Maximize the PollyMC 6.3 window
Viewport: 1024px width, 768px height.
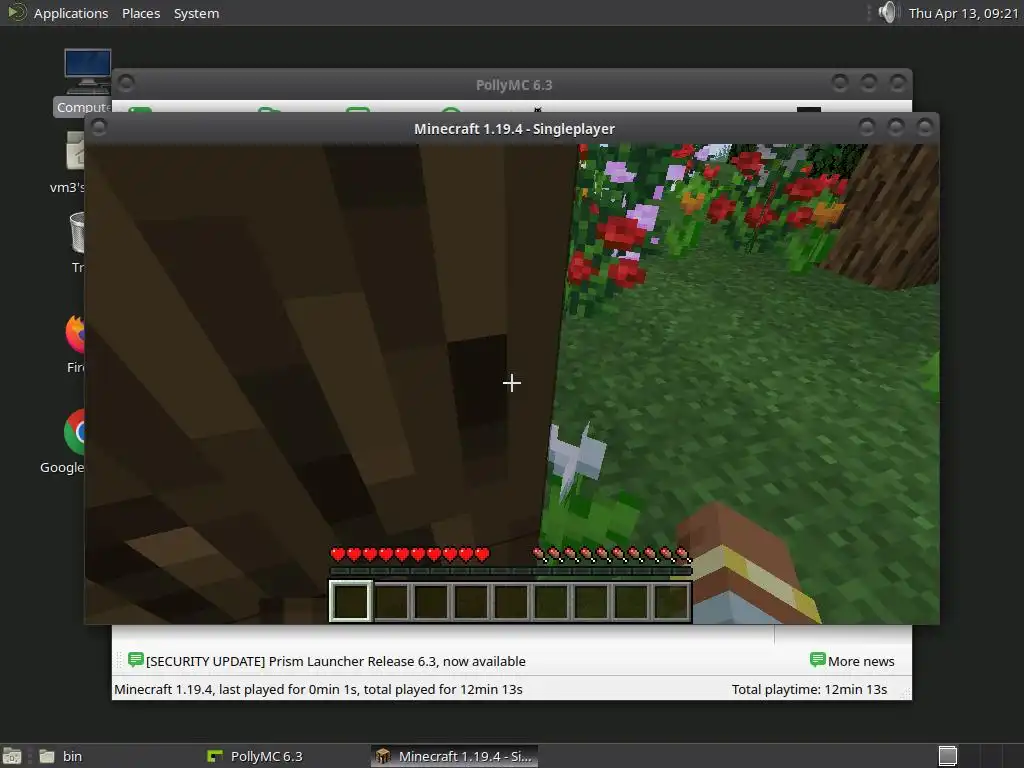[x=869, y=82]
